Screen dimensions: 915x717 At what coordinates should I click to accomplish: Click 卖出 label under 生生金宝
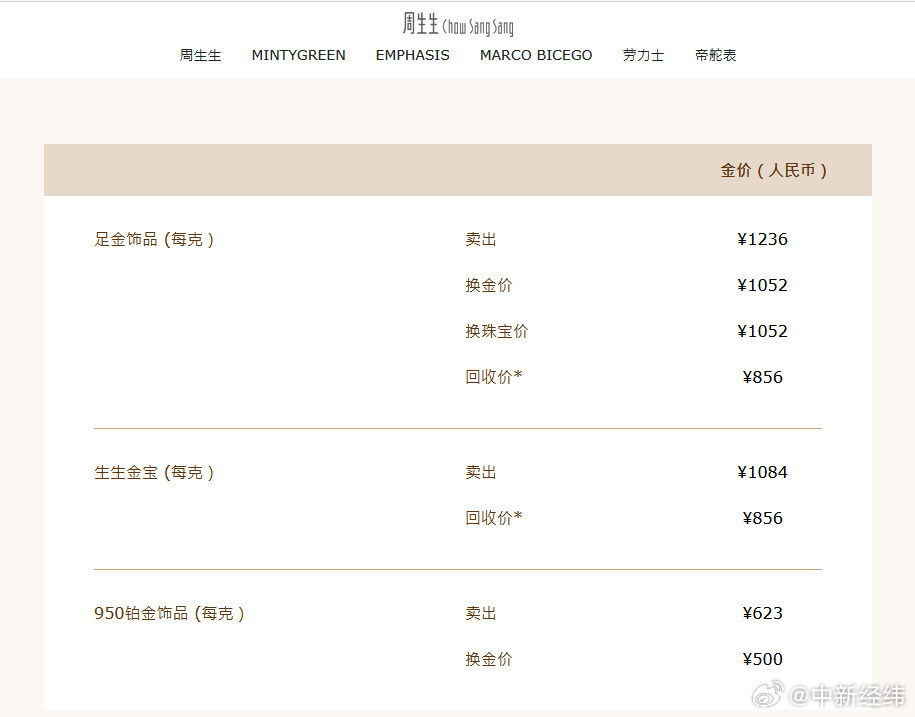pyautogui.click(x=481, y=472)
